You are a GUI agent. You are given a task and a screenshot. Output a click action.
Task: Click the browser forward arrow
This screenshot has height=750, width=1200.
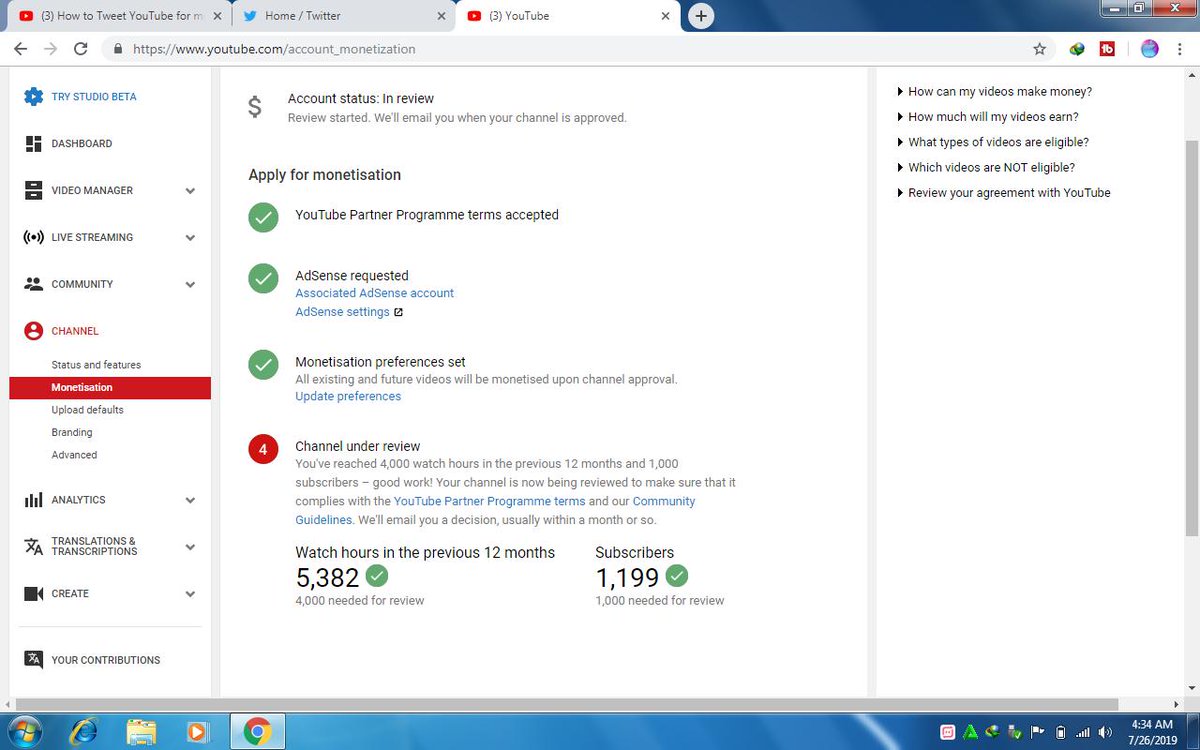pyautogui.click(x=50, y=48)
